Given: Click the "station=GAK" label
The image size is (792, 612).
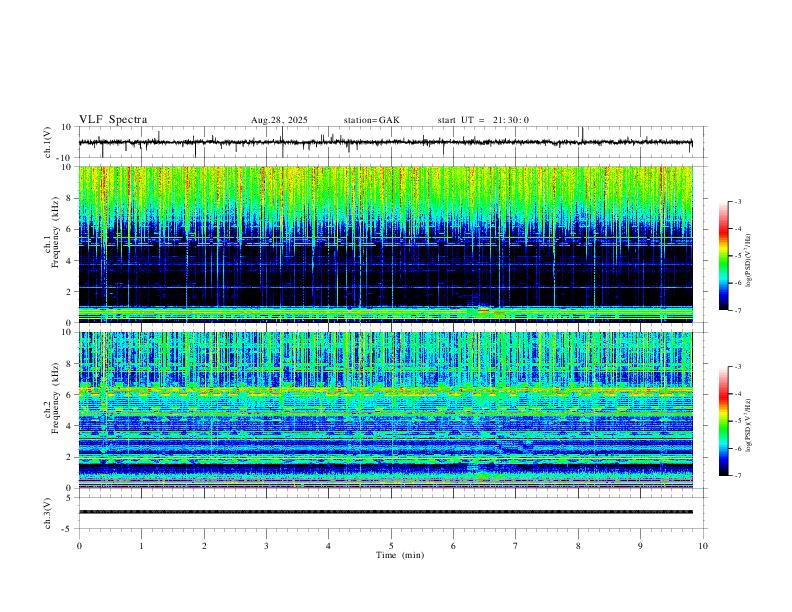Looking at the screenshot, I should [371, 120].
